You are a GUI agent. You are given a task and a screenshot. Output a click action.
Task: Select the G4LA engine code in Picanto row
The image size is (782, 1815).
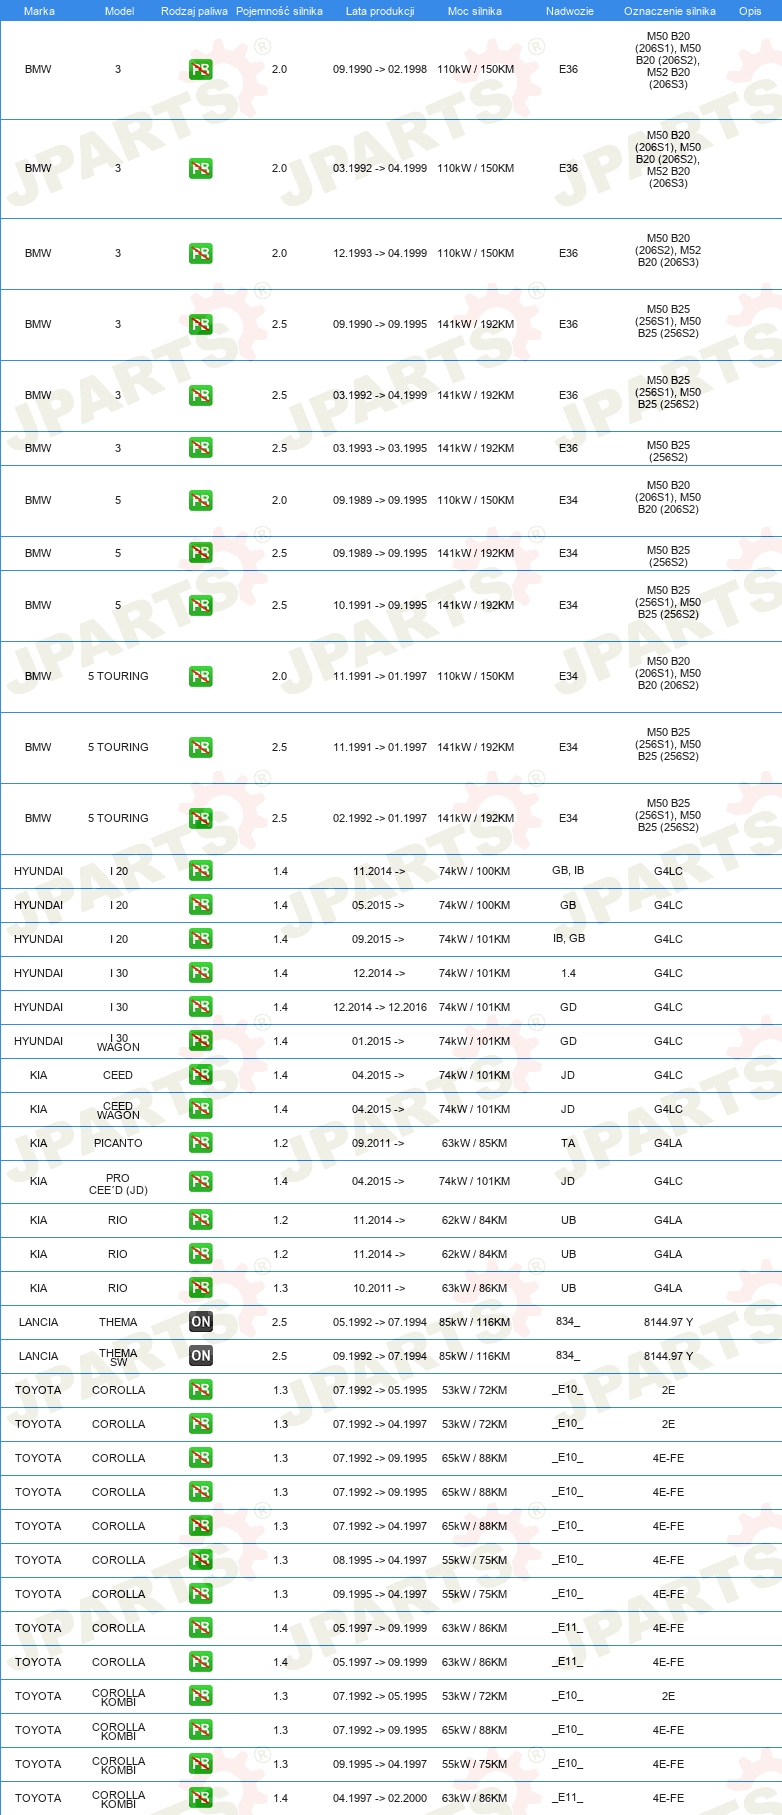click(668, 1143)
